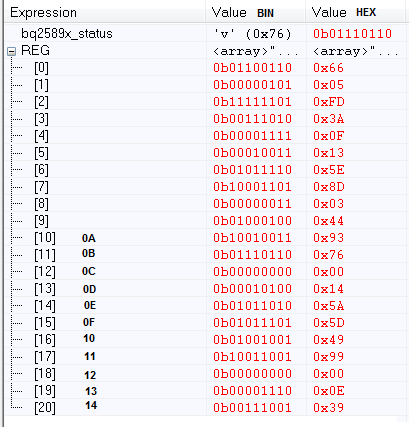Click binary value 0b00010100
The height and width of the screenshot is (427, 409).
pos(253,289)
